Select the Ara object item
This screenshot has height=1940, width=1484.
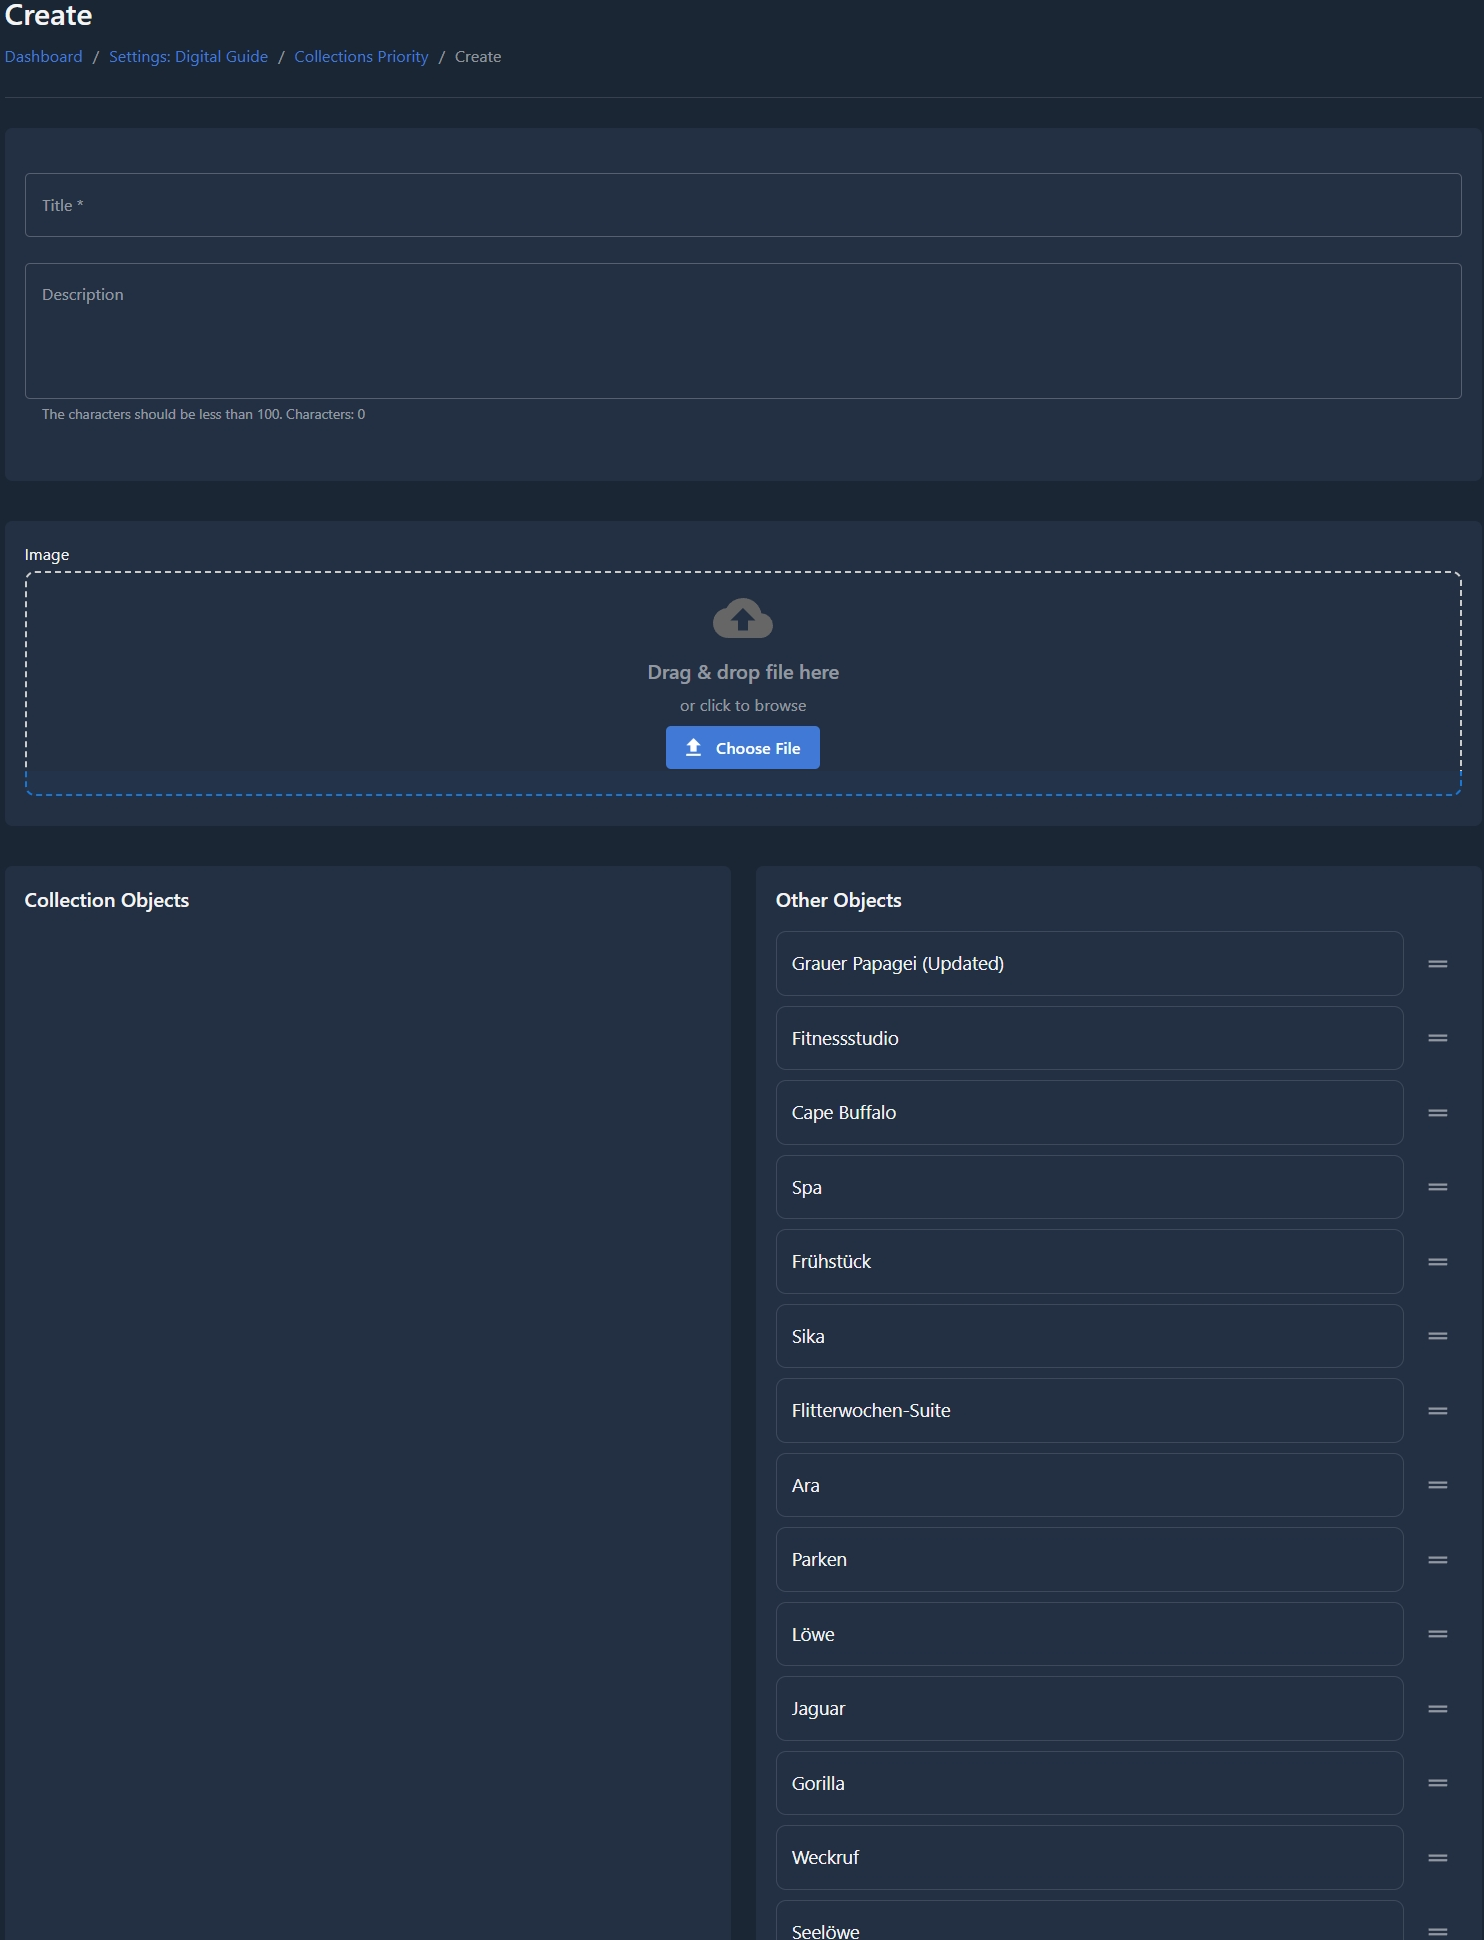coord(1089,1485)
